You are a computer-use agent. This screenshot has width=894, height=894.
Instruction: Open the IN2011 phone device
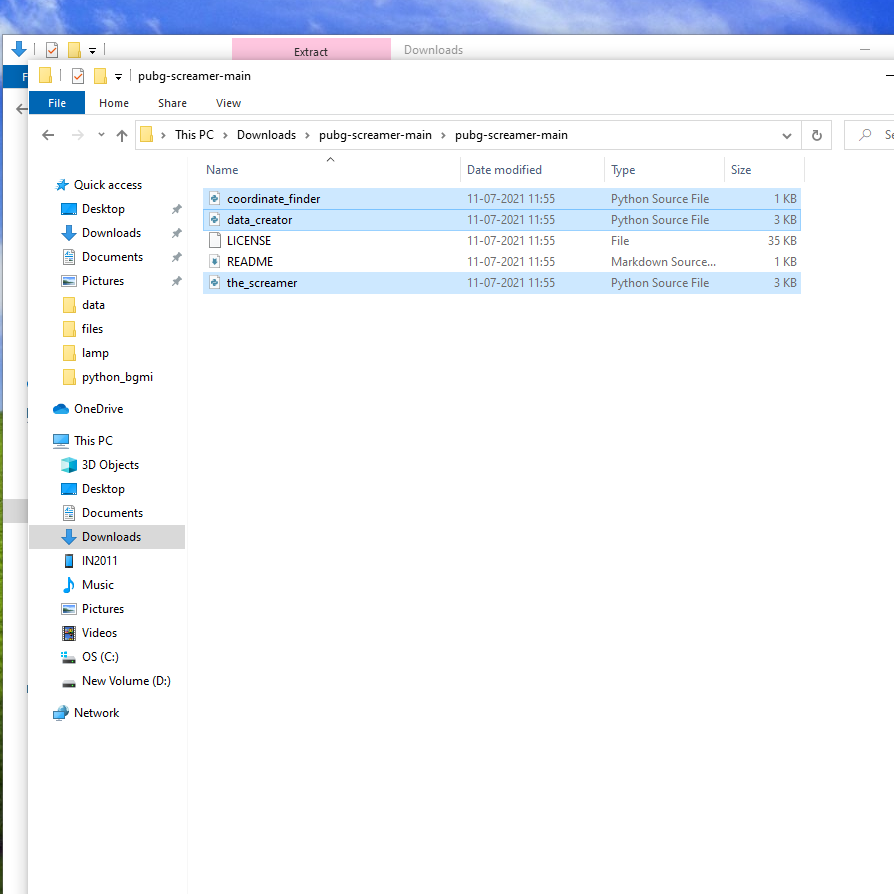coord(99,561)
